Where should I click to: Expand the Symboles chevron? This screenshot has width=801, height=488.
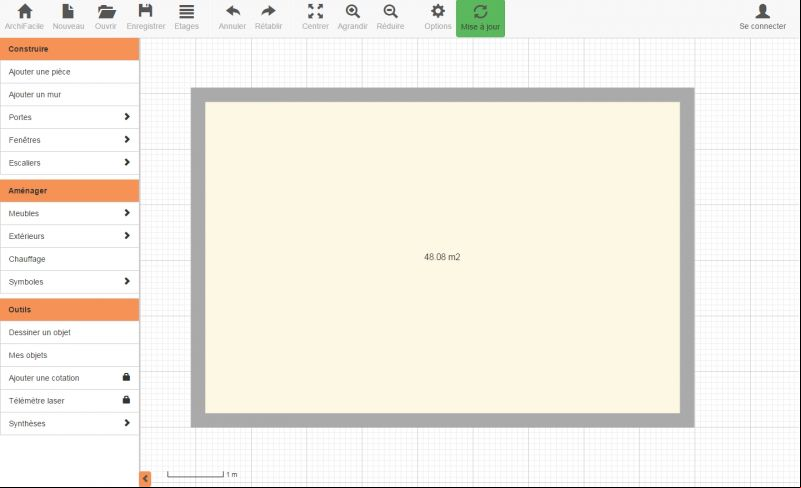(x=127, y=281)
